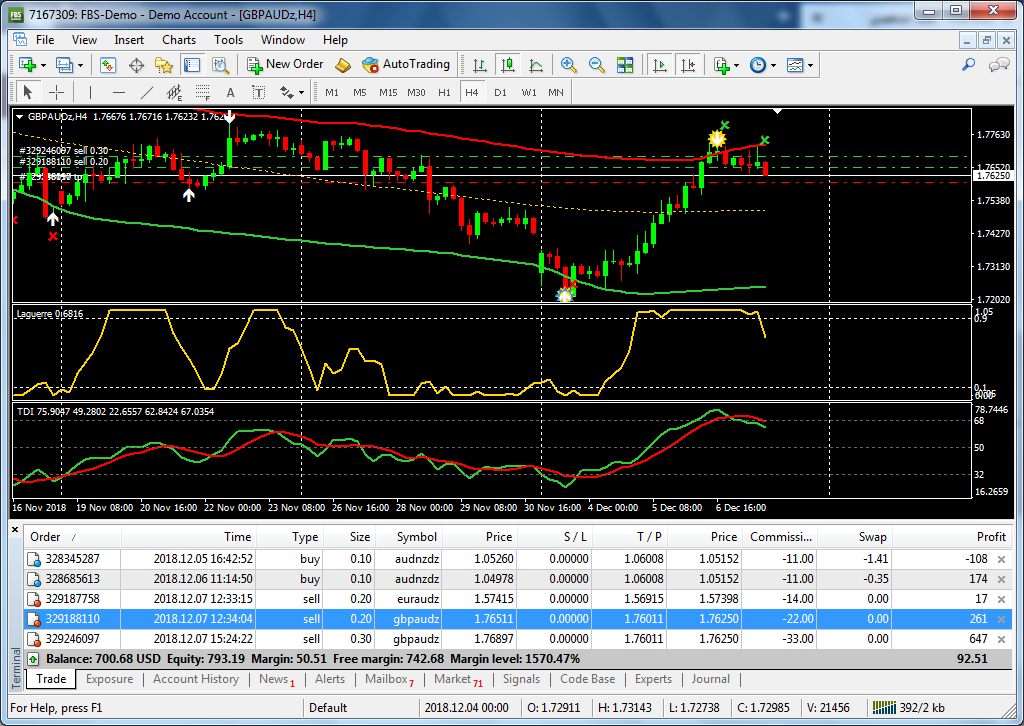The height and width of the screenshot is (726, 1024).
Task: Open the Strategy Tester panel
Action: pyautogui.click(x=219, y=65)
